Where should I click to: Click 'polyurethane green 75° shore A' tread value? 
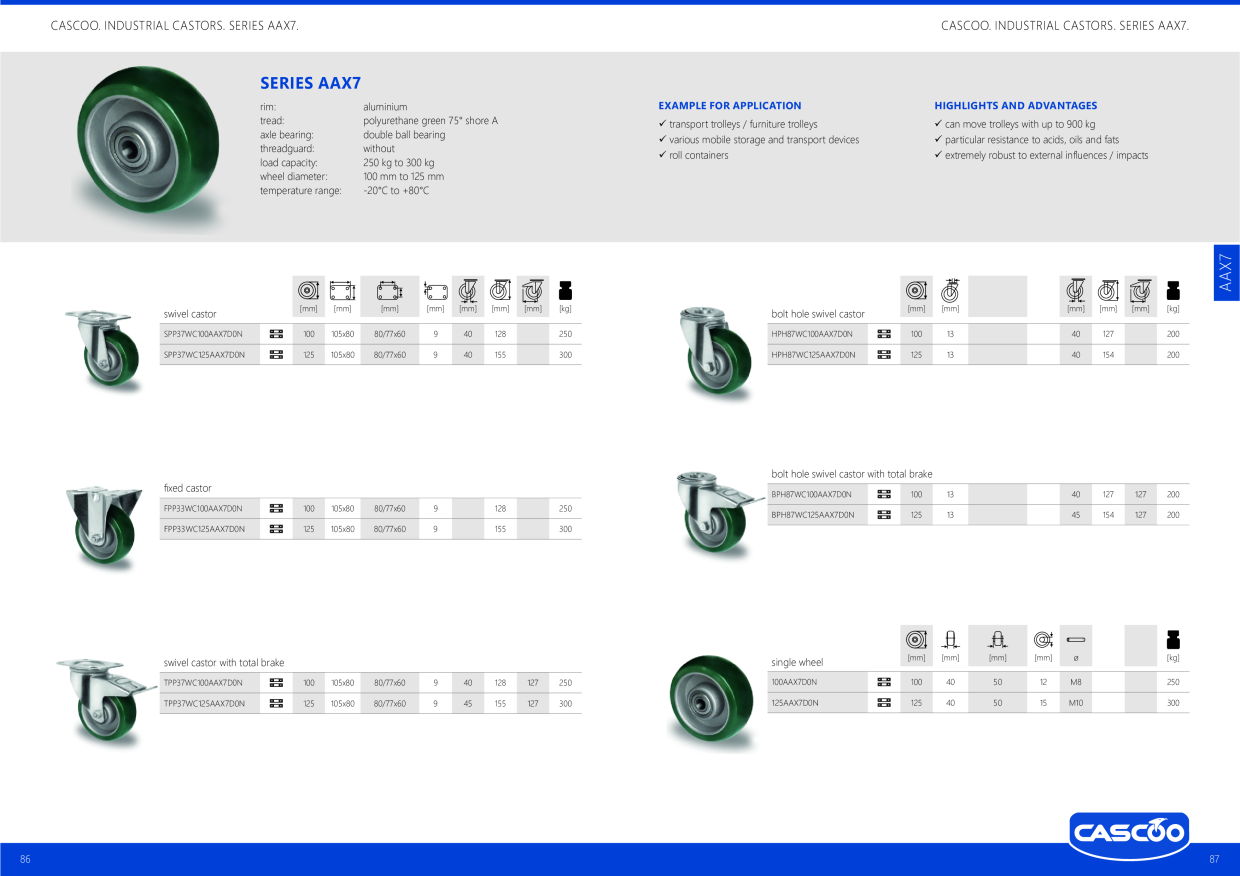[x=430, y=121]
